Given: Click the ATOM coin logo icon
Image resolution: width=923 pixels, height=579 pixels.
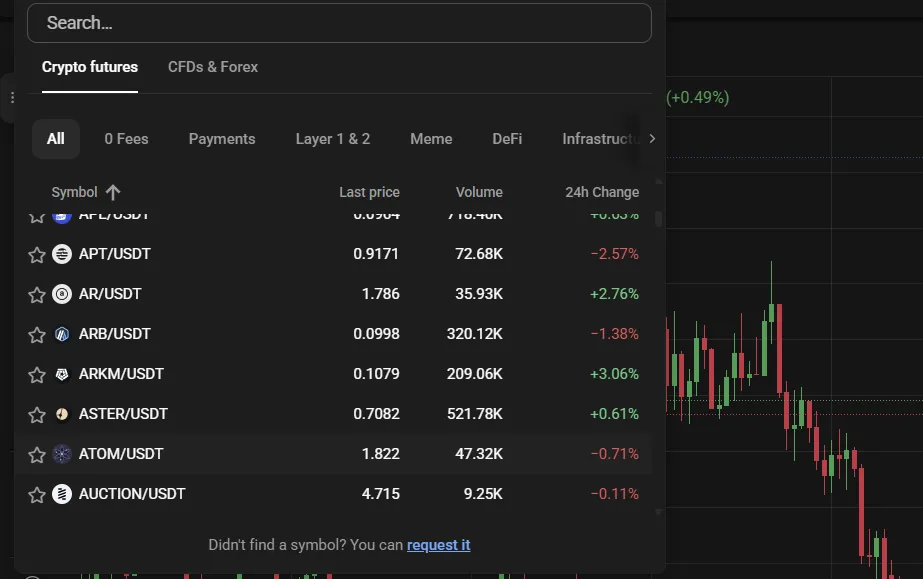Looking at the screenshot, I should pos(62,453).
